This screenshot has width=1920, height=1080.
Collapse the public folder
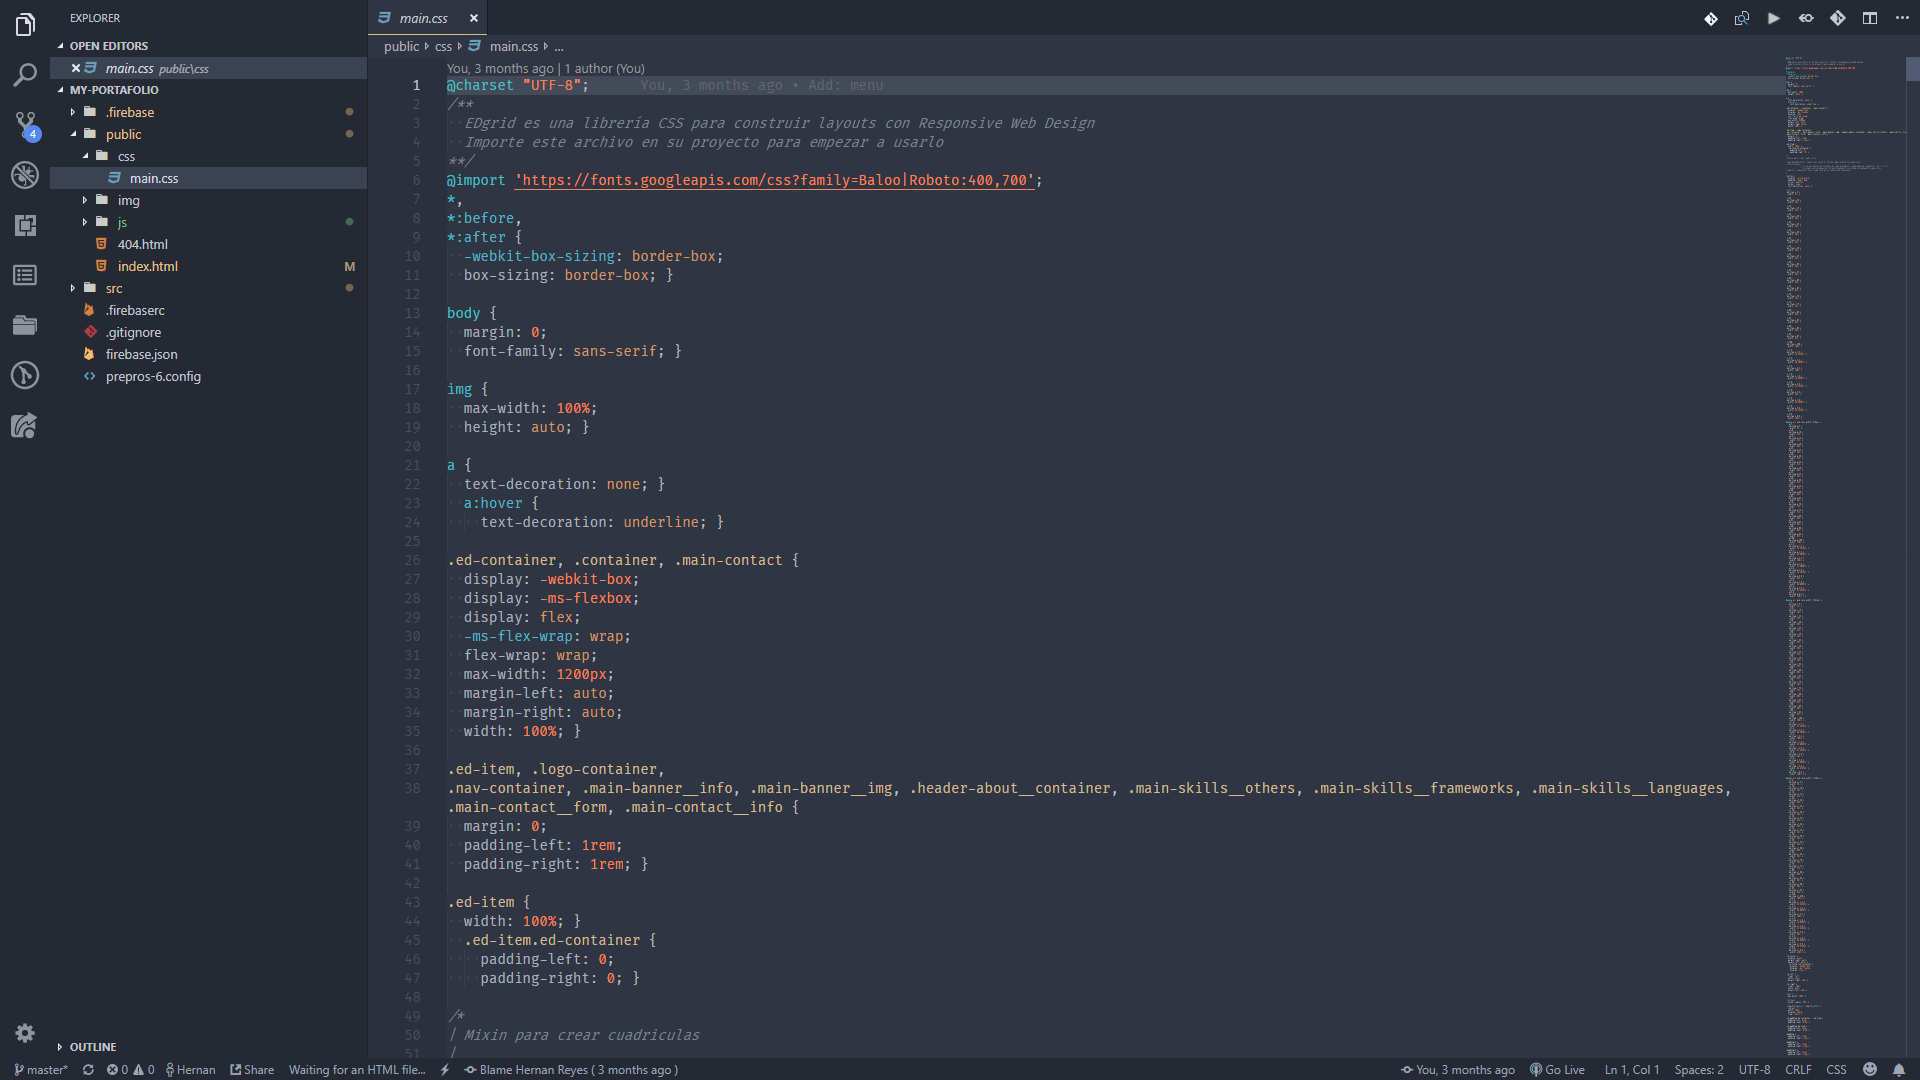point(123,134)
